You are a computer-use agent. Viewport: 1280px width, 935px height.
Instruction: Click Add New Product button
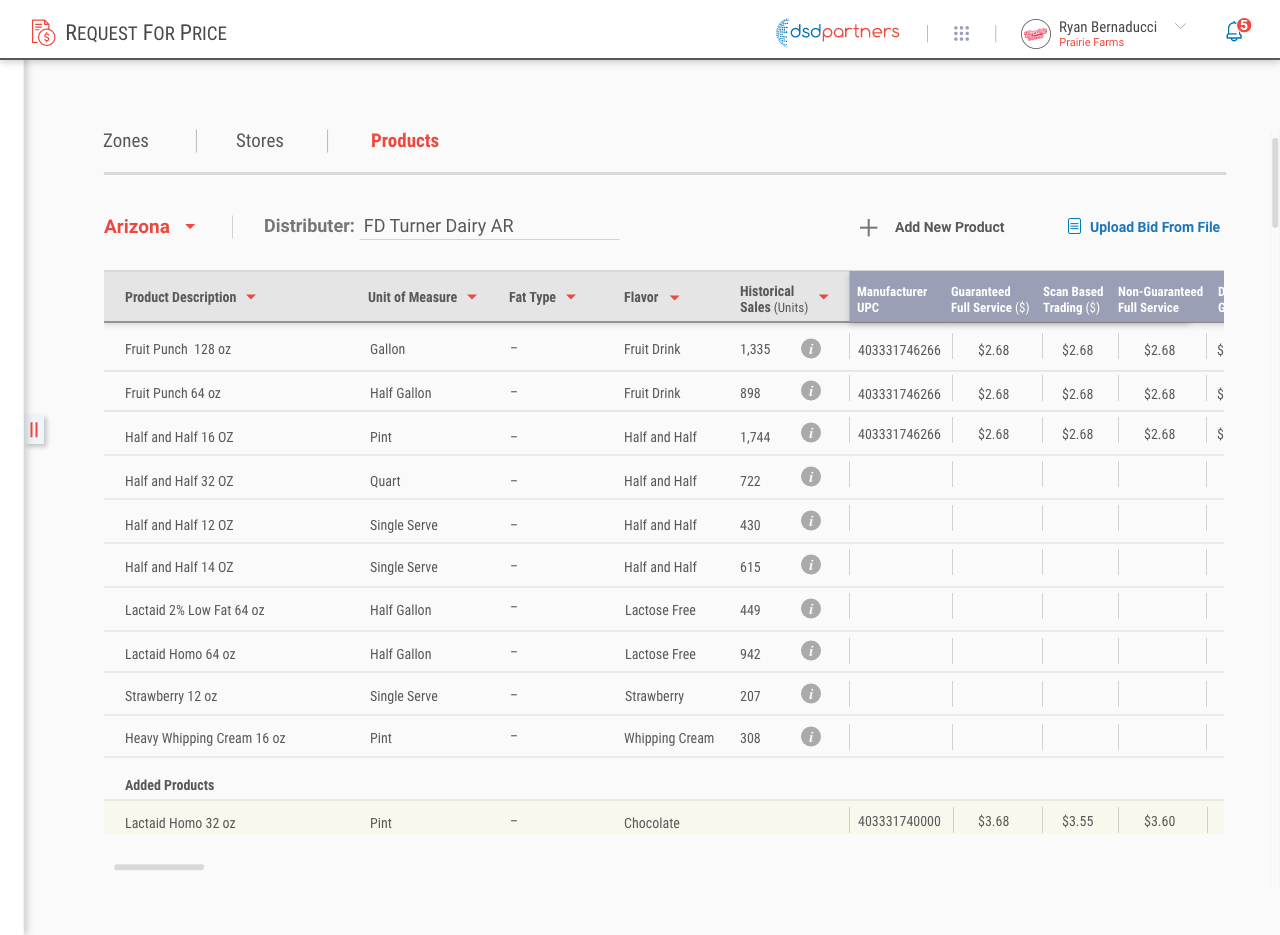pos(932,227)
